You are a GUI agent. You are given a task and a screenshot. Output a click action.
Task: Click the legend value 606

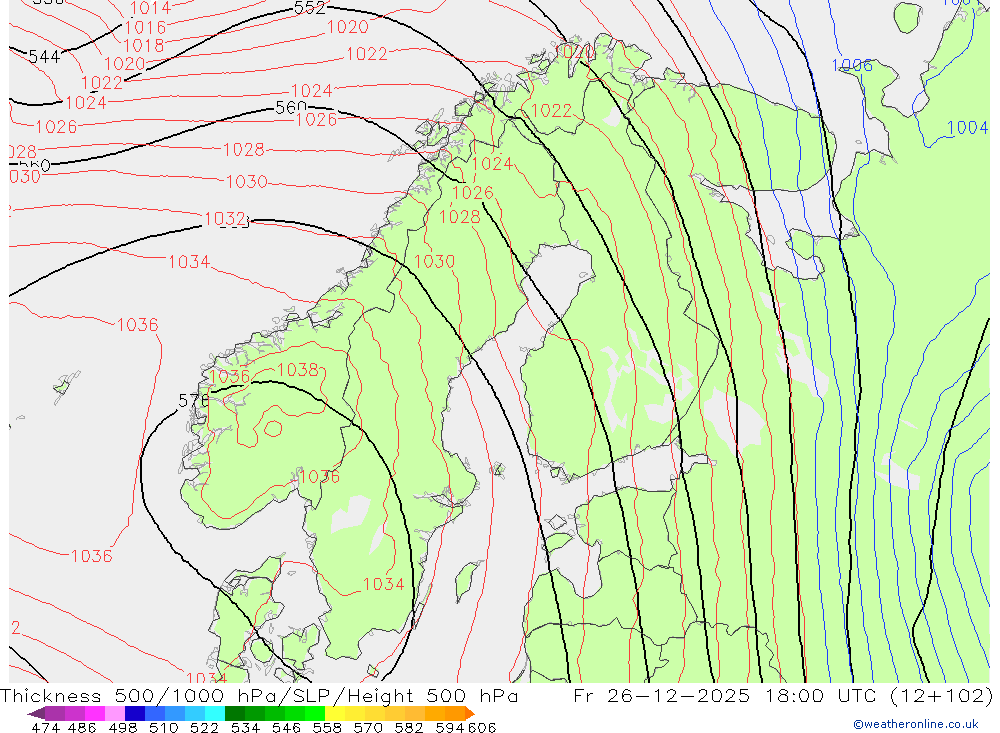pyautogui.click(x=481, y=727)
